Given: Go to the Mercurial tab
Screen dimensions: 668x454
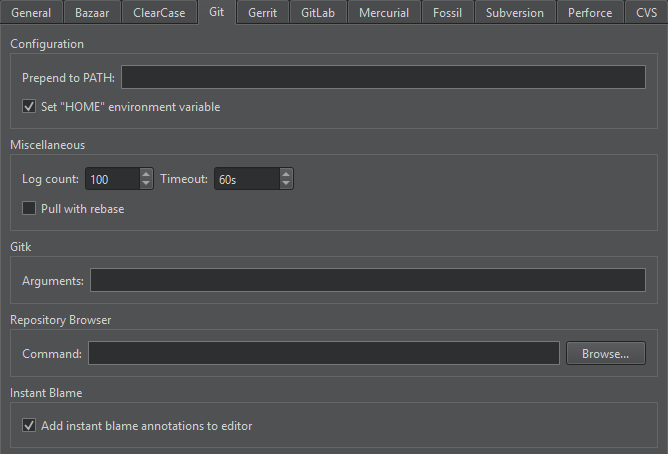Looking at the screenshot, I should click(x=384, y=13).
